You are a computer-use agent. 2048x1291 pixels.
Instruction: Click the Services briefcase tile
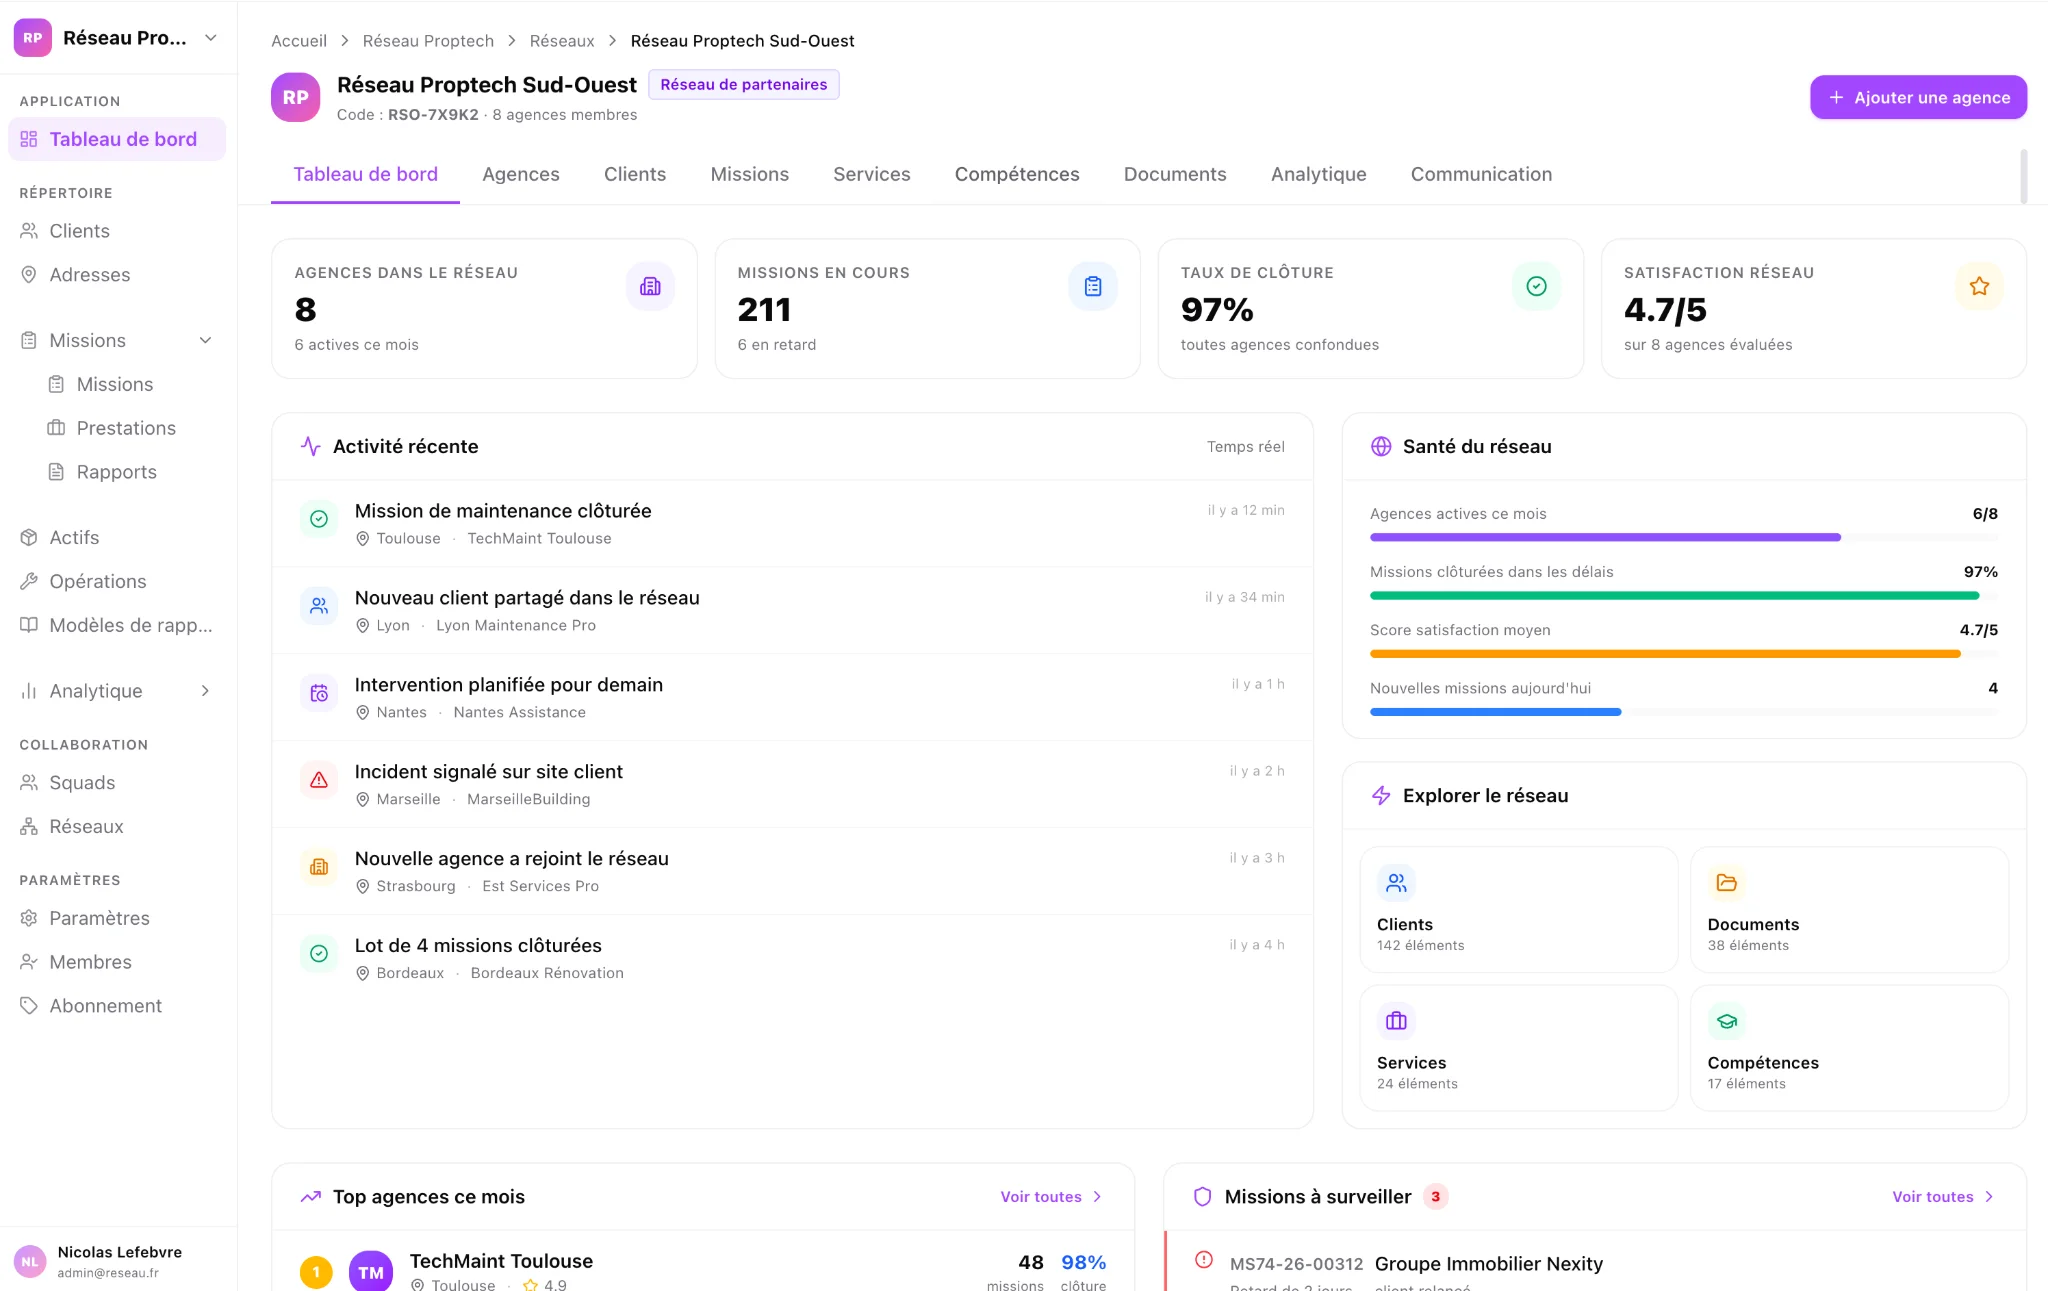(x=1518, y=1047)
